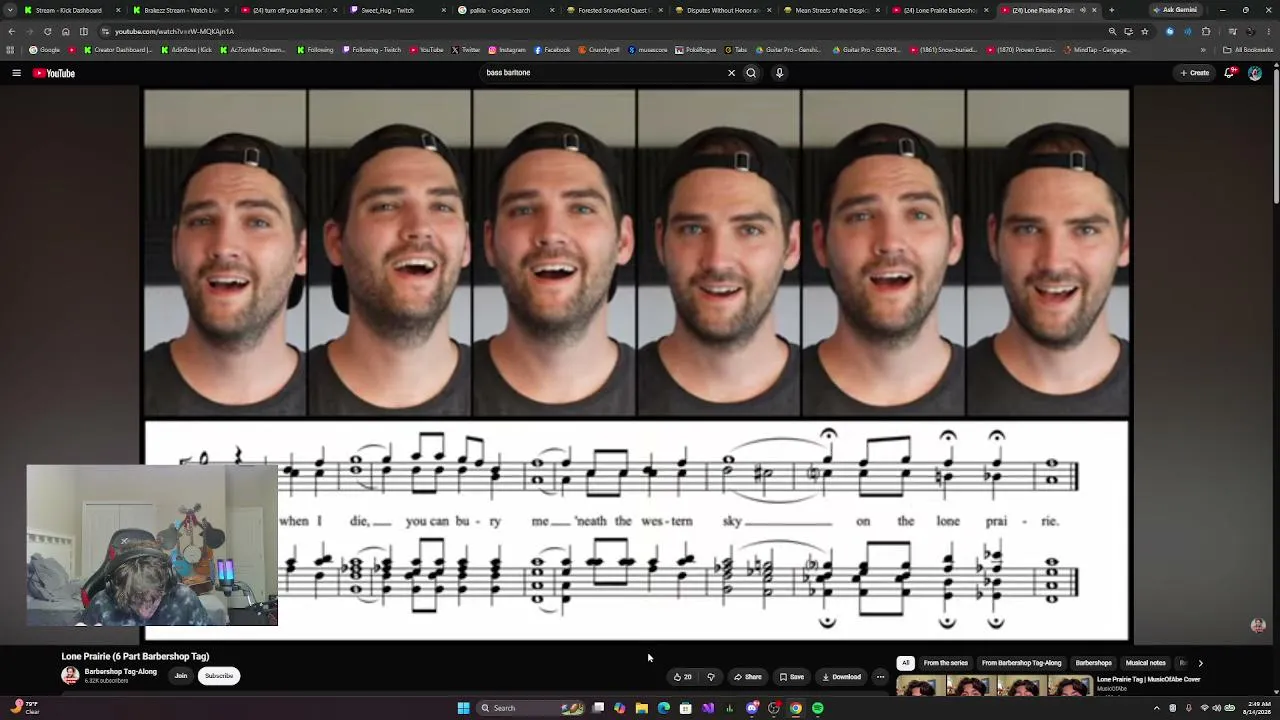
Task: Open the YouTube bookmark in bookmarks bar
Action: (x=427, y=49)
